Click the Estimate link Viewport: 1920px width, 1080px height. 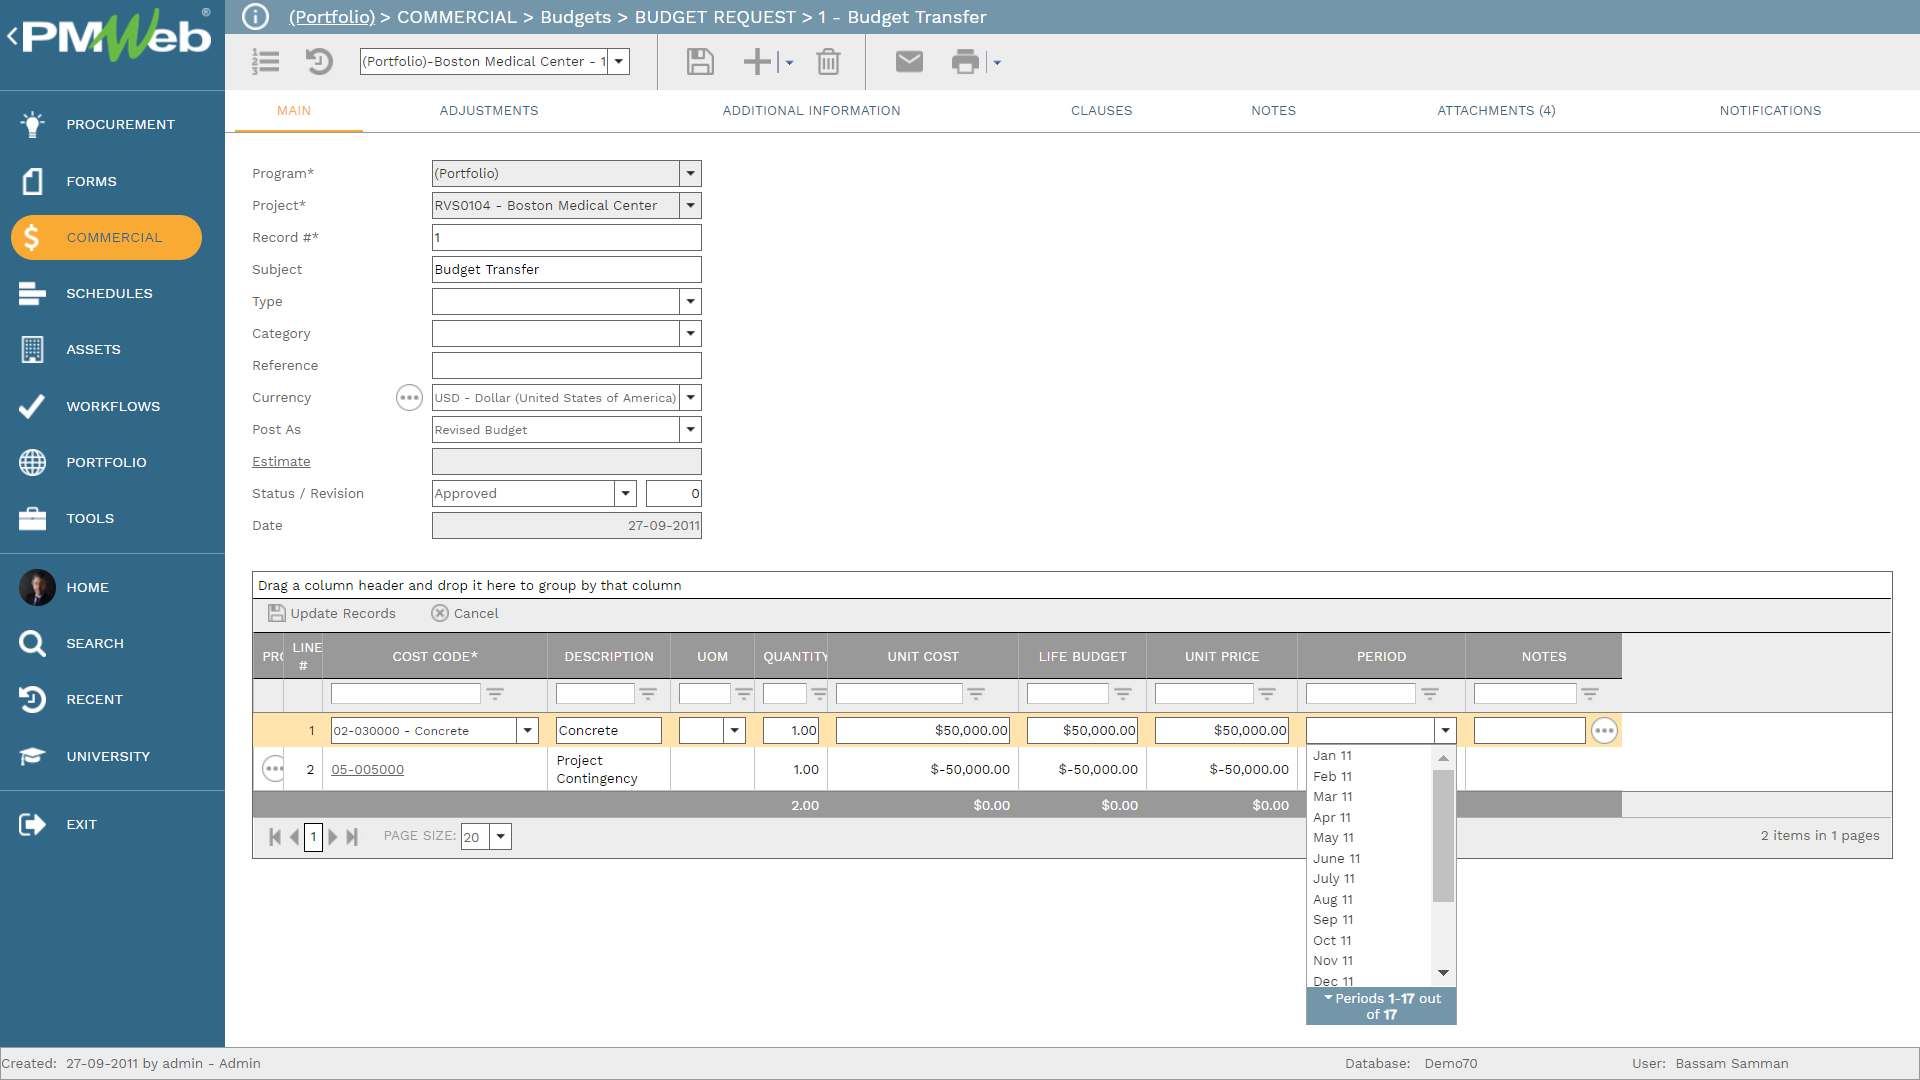click(281, 461)
